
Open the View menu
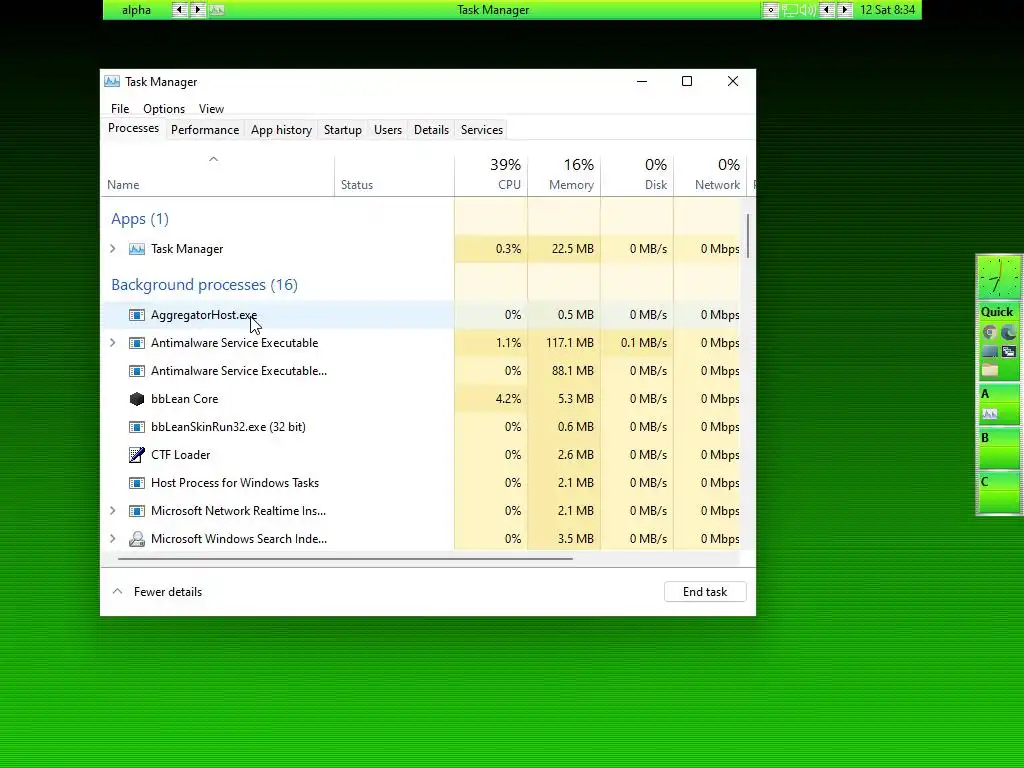(212, 109)
